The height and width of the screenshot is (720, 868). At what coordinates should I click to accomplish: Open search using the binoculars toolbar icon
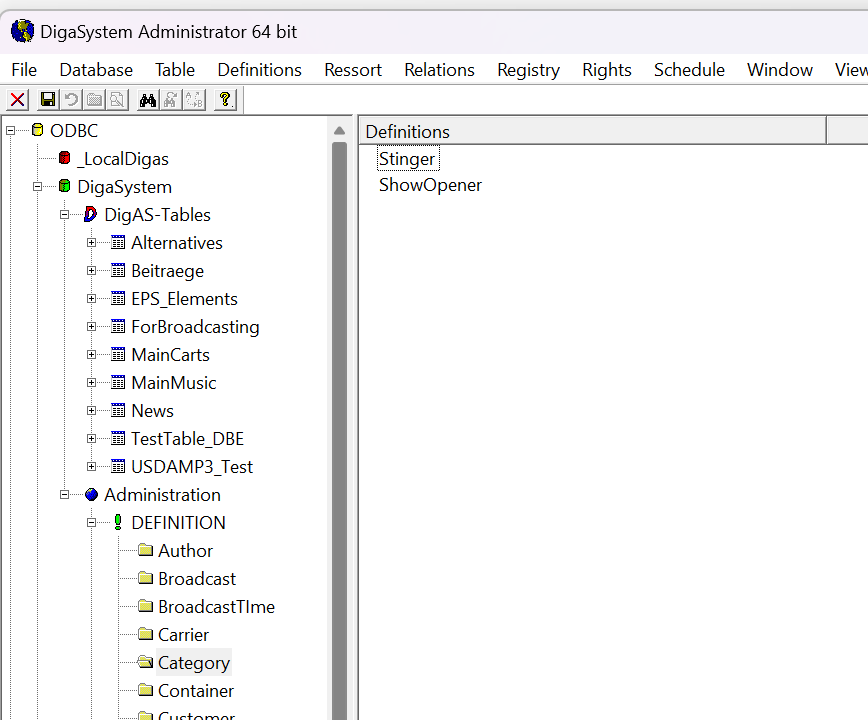point(146,99)
